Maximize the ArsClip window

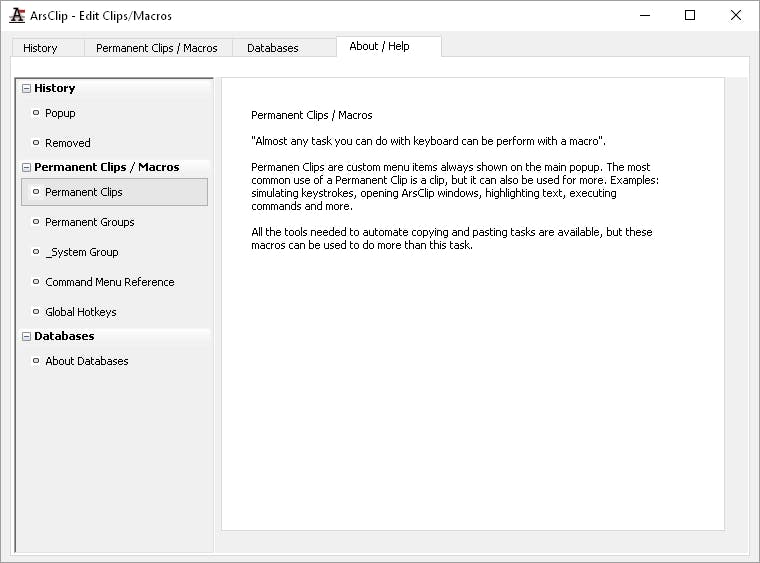(690, 16)
